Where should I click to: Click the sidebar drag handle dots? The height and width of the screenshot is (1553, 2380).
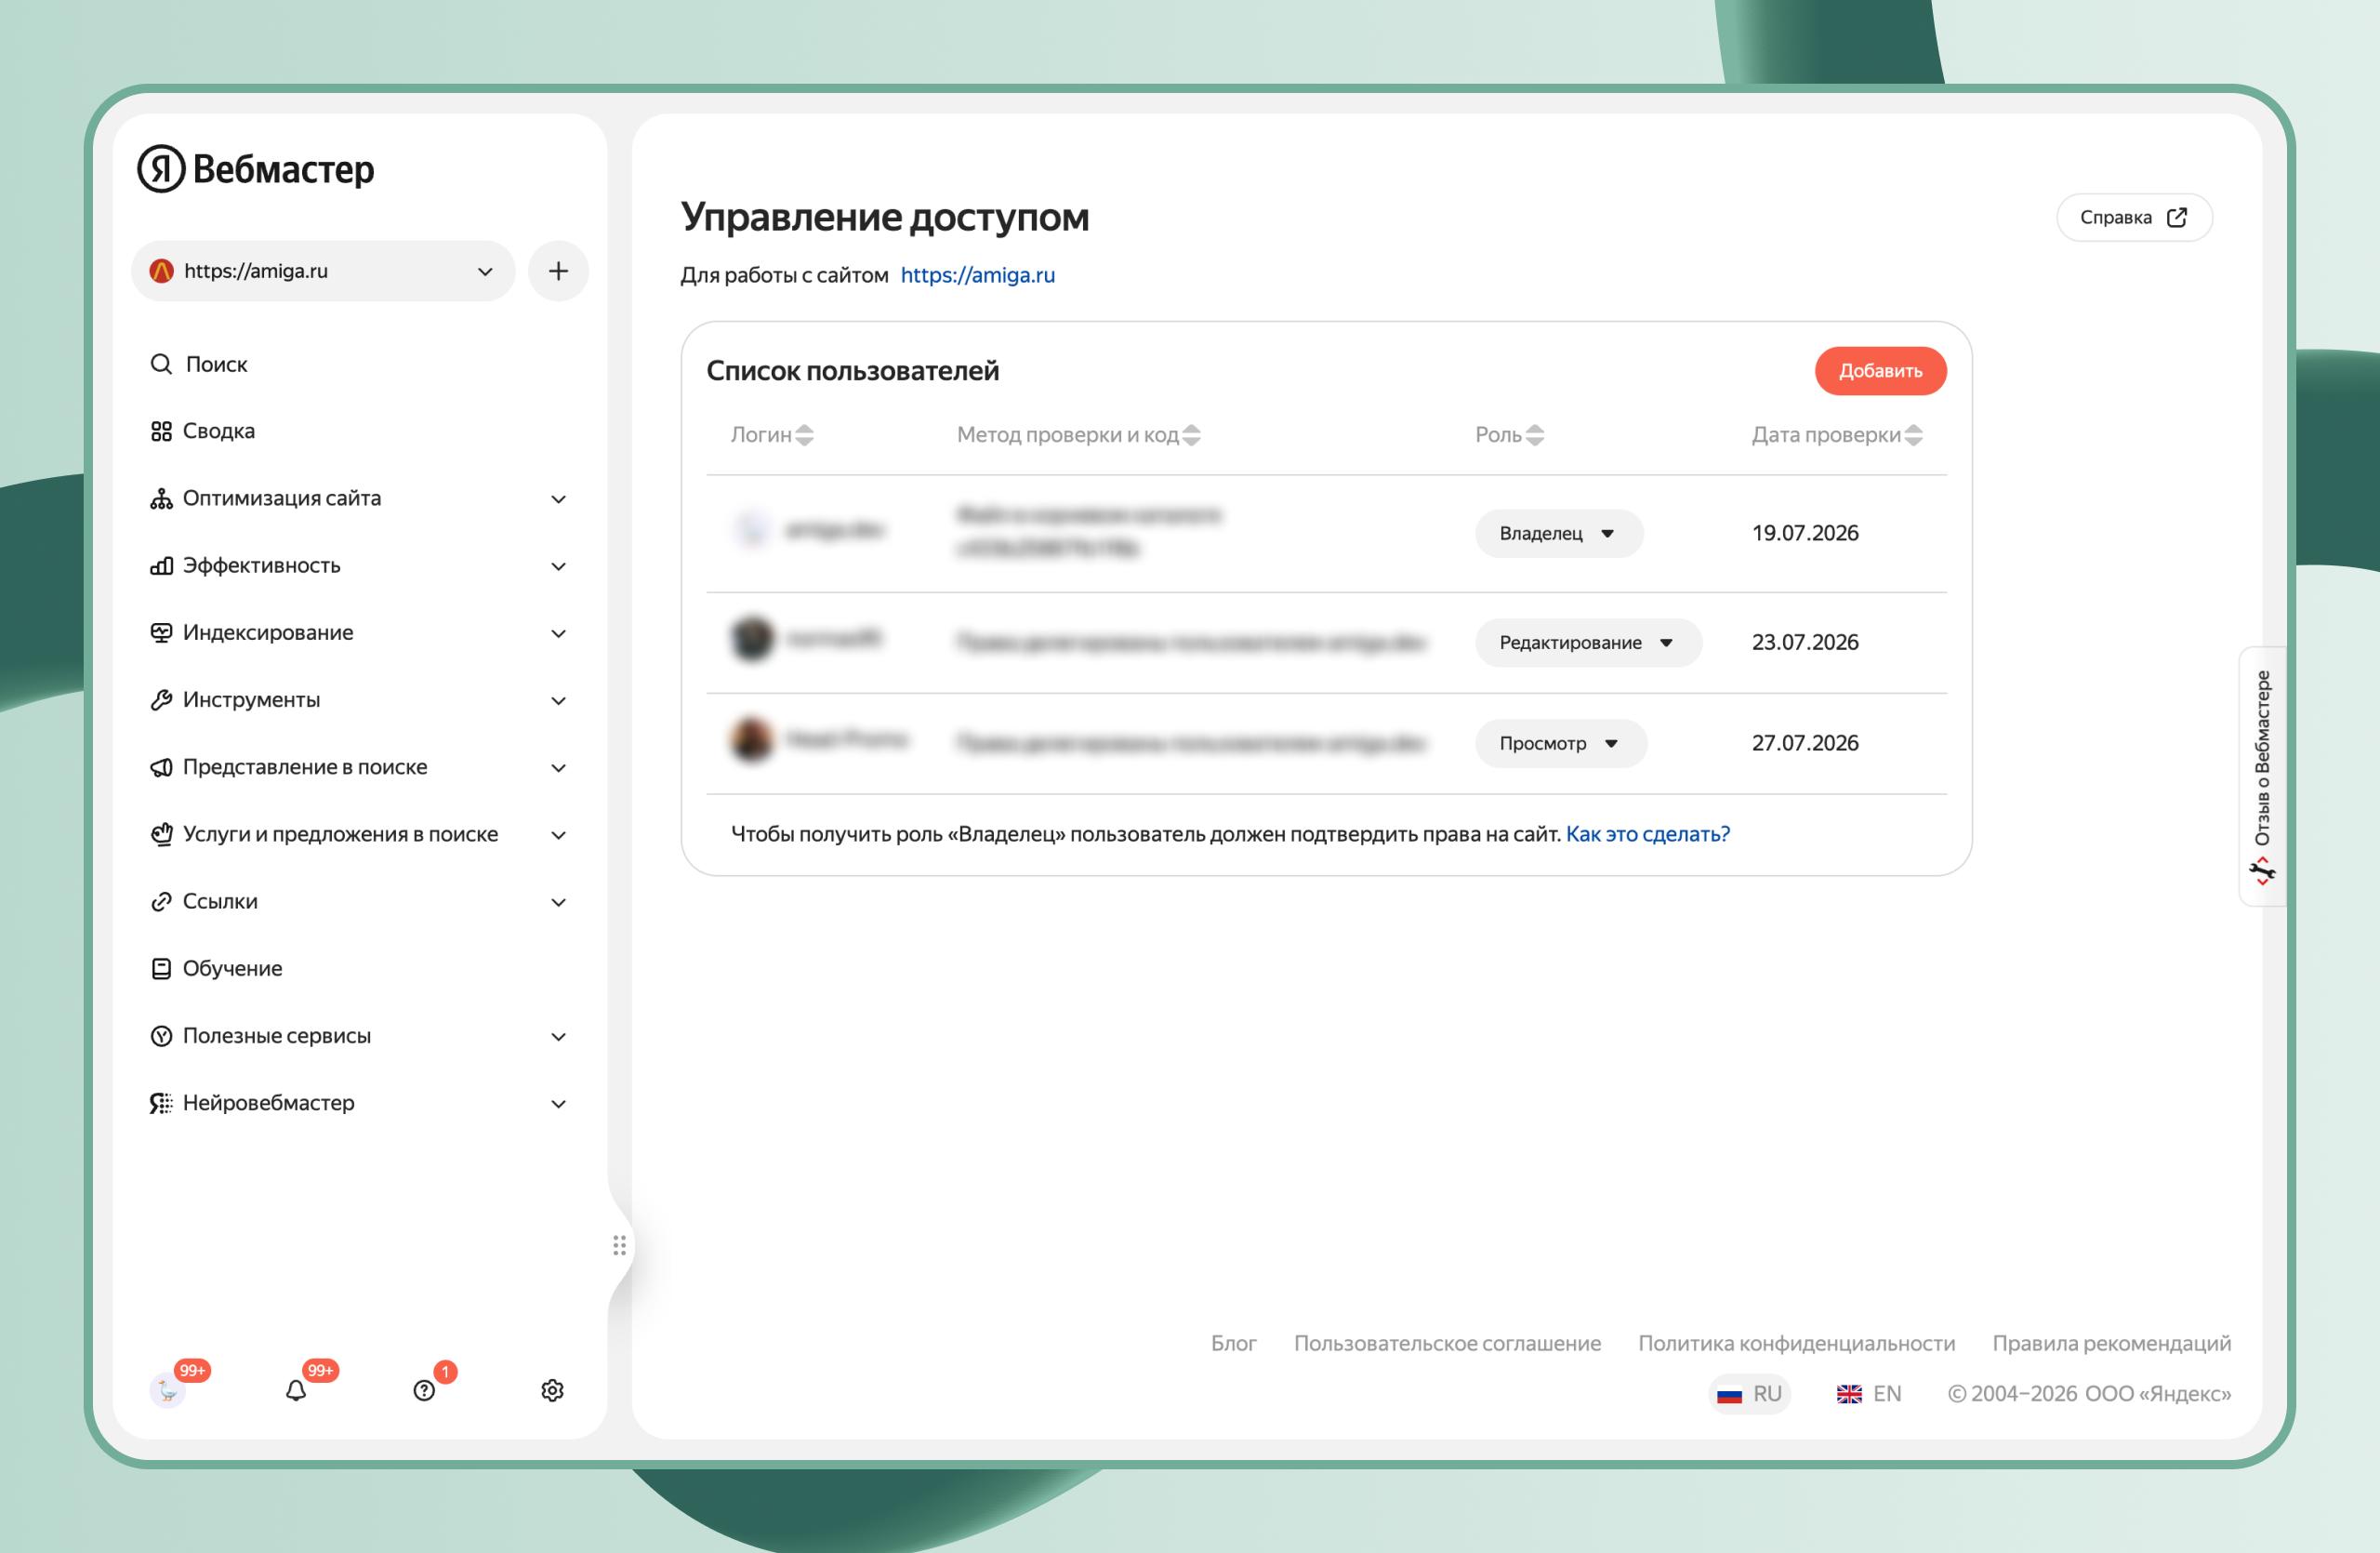click(x=619, y=1245)
